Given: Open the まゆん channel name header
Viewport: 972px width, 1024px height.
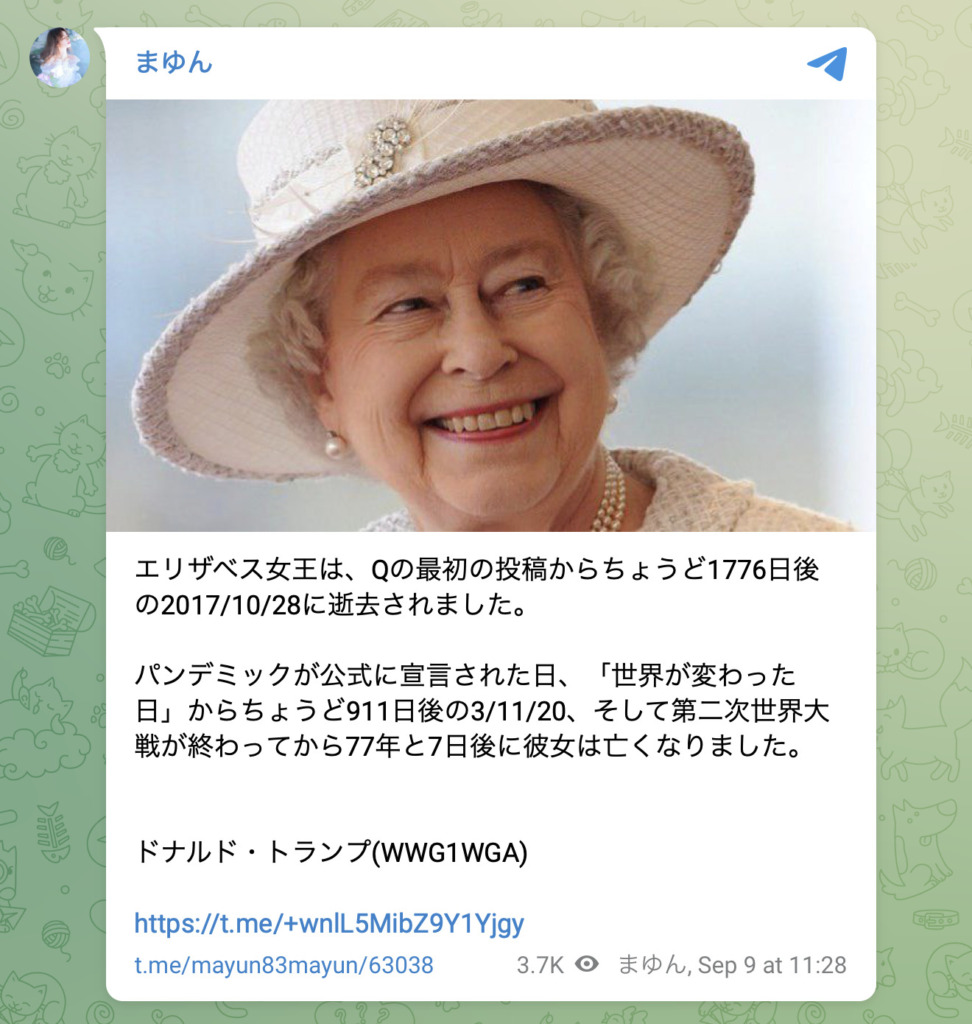Looking at the screenshot, I should click(x=174, y=63).
